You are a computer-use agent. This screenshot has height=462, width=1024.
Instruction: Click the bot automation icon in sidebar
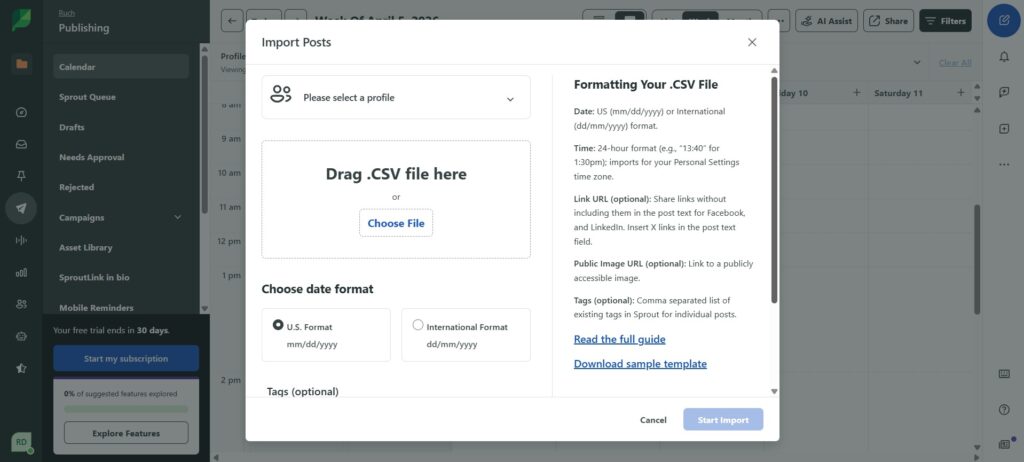[22, 337]
